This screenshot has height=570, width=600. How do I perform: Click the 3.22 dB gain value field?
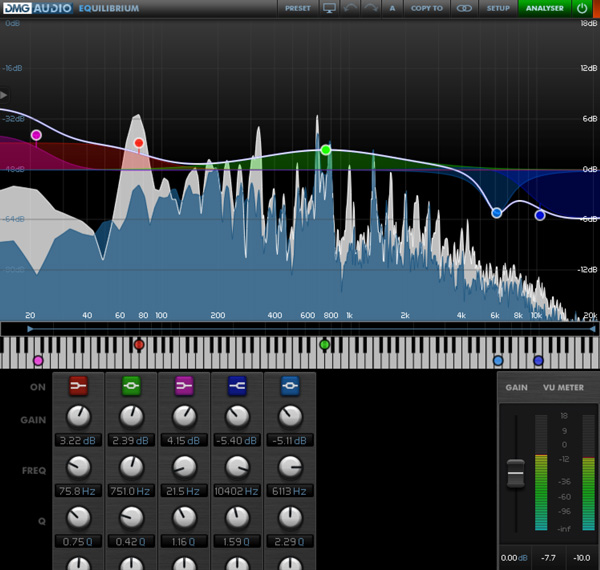(x=78, y=440)
